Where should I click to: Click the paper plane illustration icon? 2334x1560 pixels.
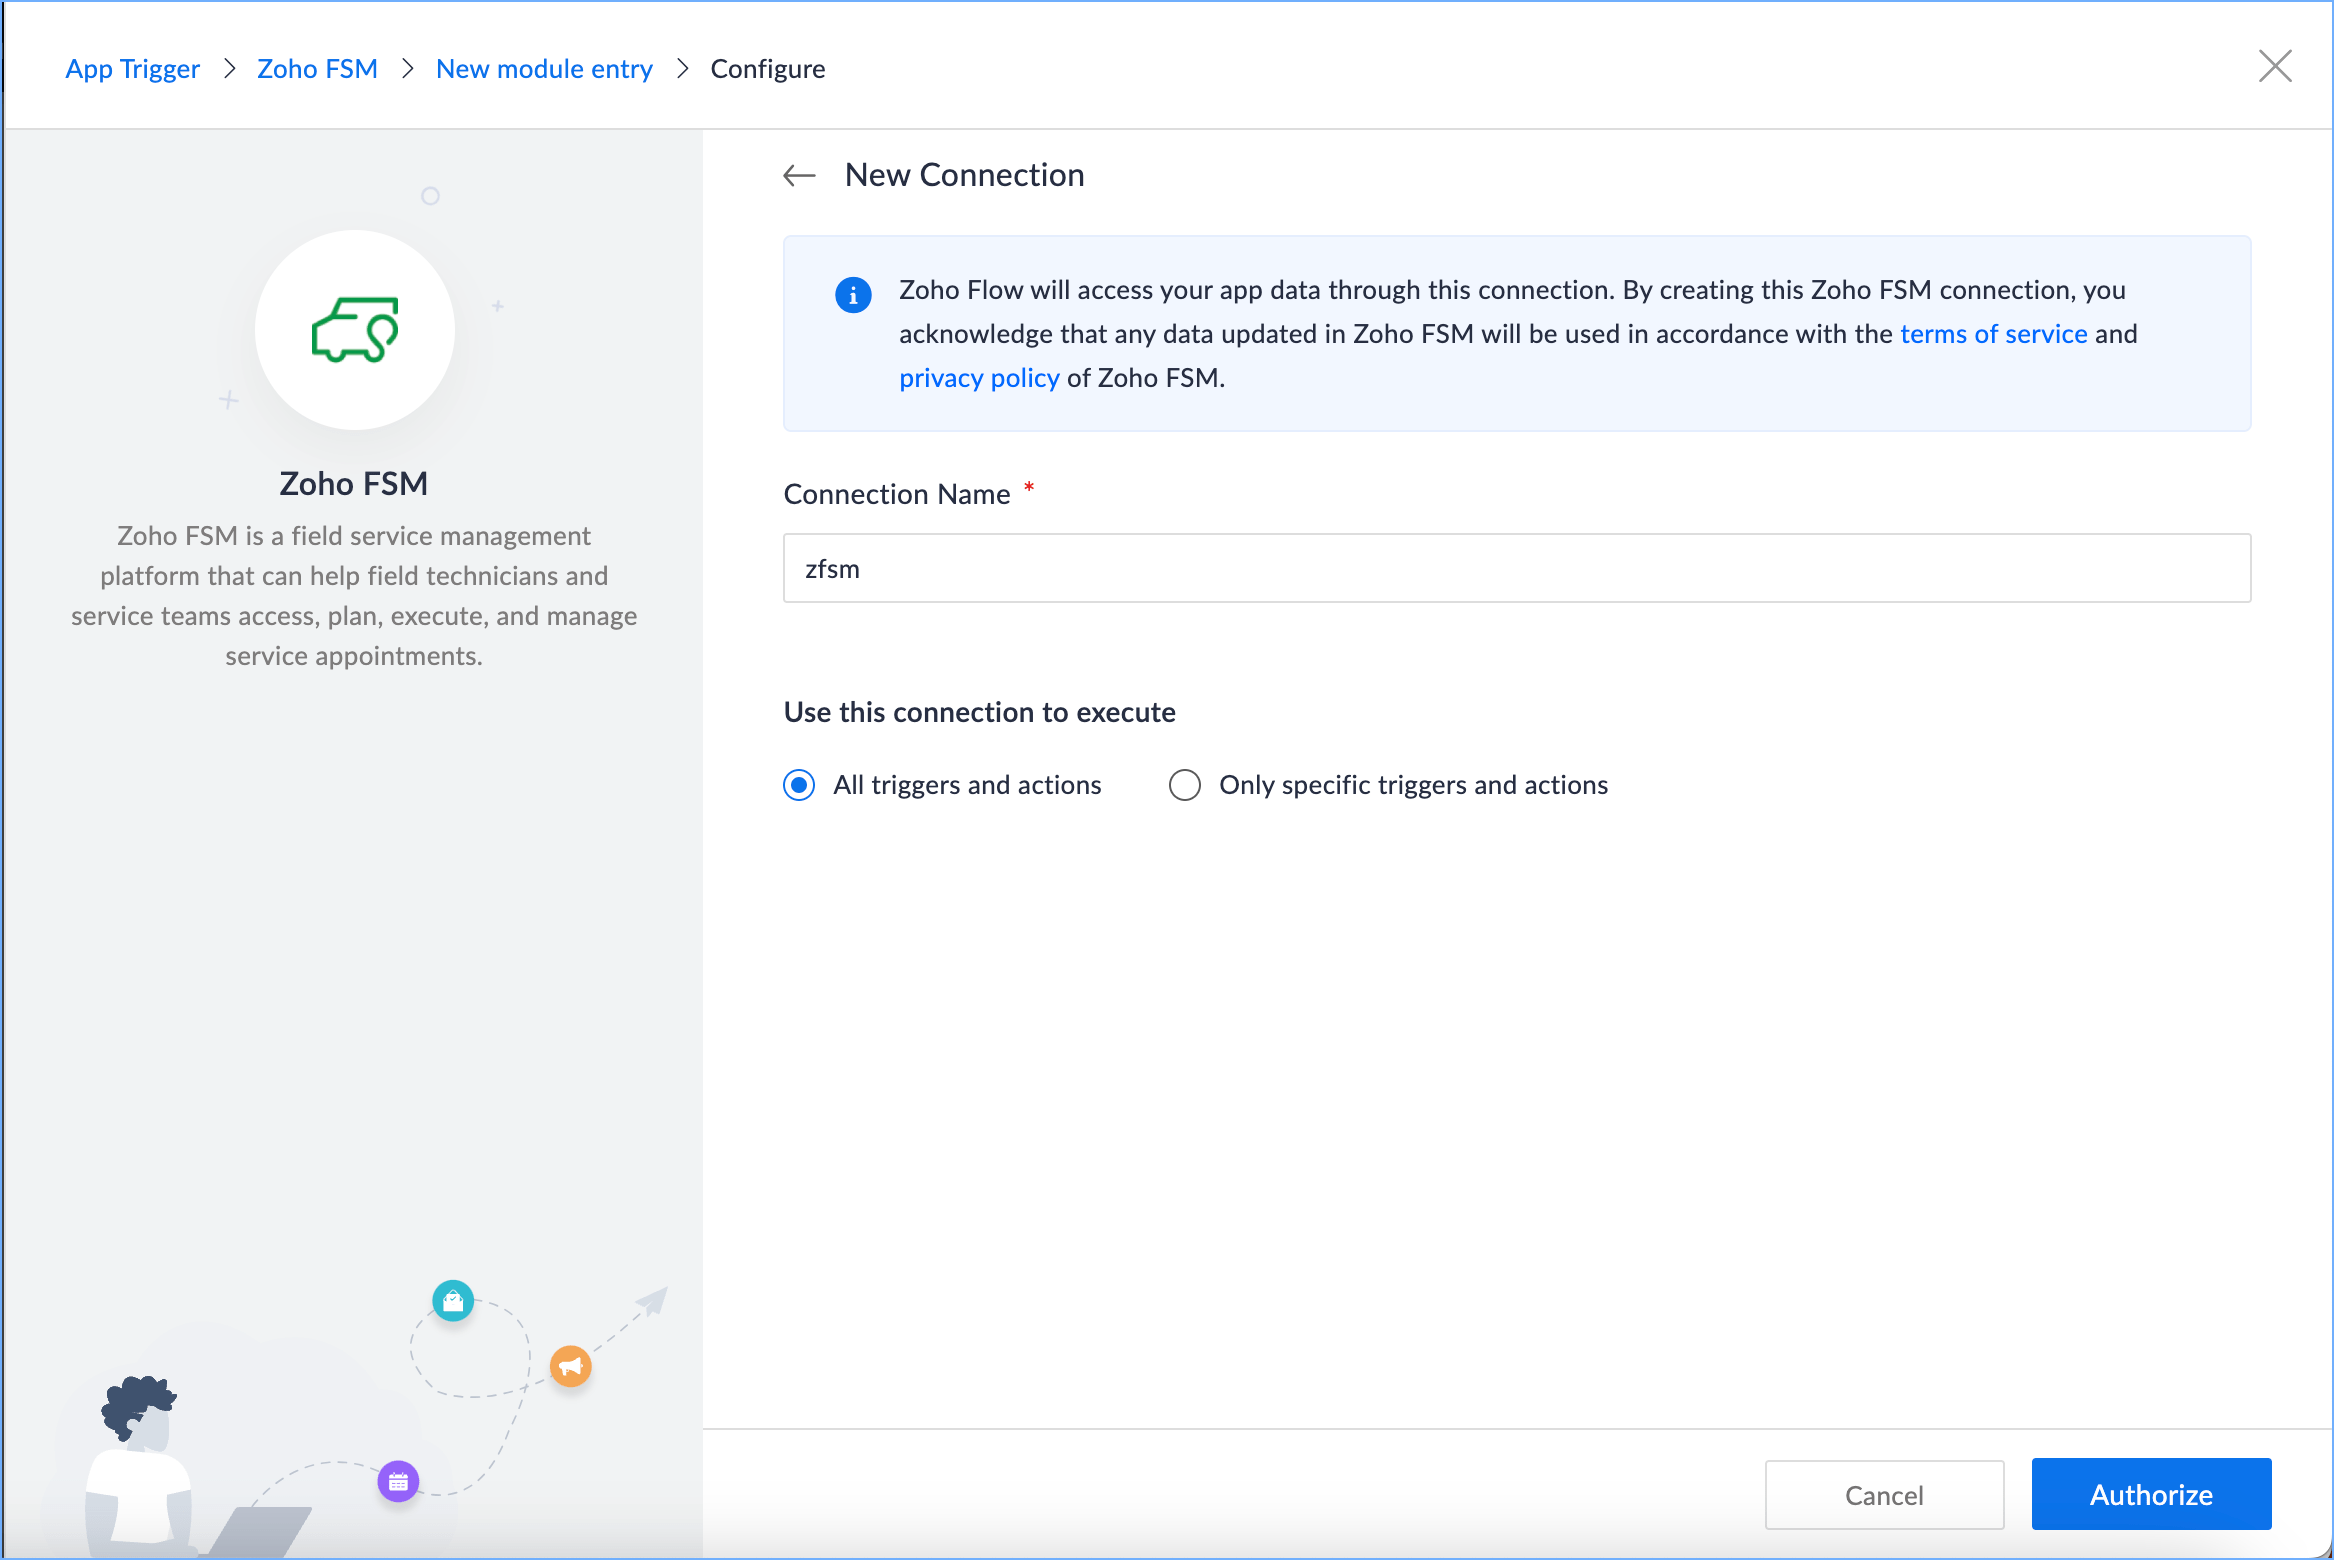[652, 1301]
